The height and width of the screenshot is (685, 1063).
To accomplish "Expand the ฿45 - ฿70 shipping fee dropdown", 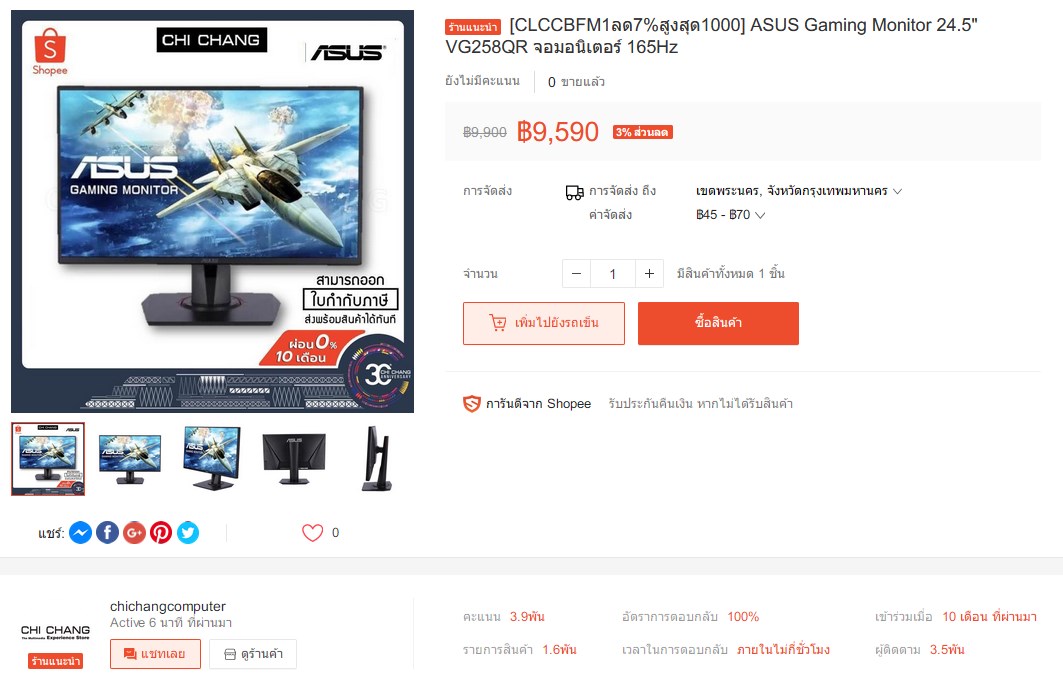I will (730, 215).
